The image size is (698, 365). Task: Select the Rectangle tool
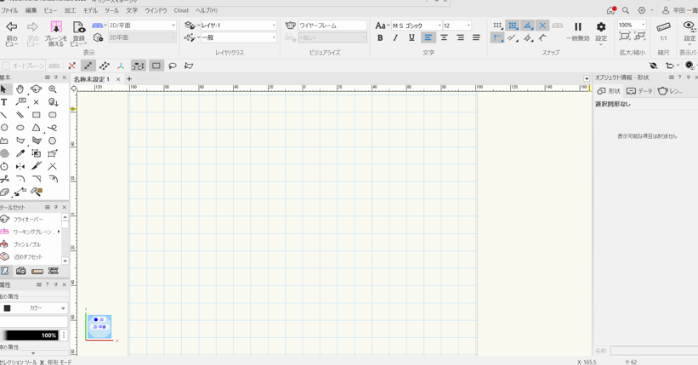pyautogui.click(x=36, y=115)
